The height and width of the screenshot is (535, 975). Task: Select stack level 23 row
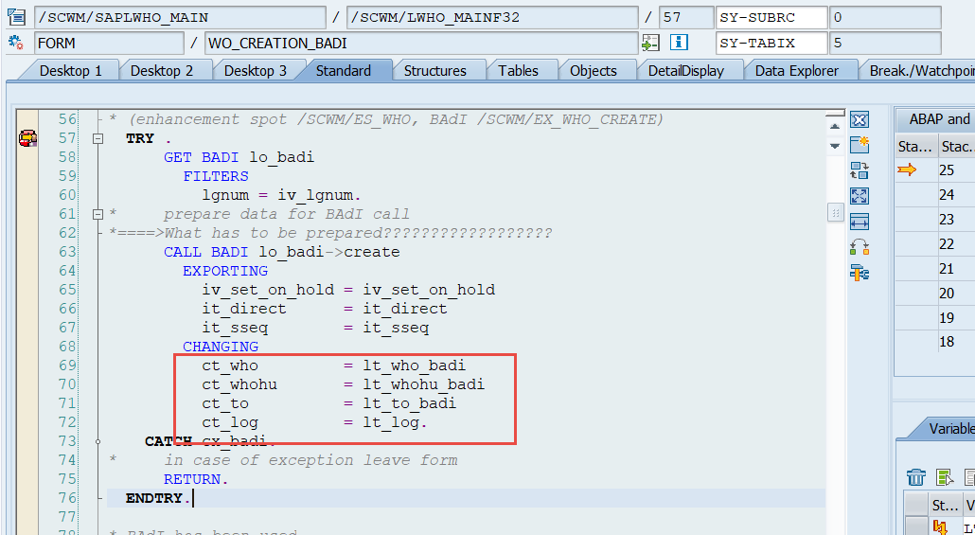(935, 219)
